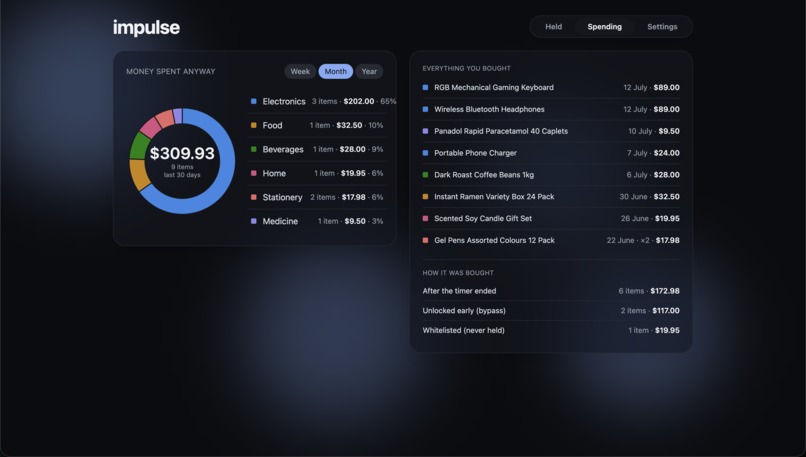The height and width of the screenshot is (457, 806).
Task: Select Wireless Bluetooth Headphones purchase
Action: coord(551,109)
